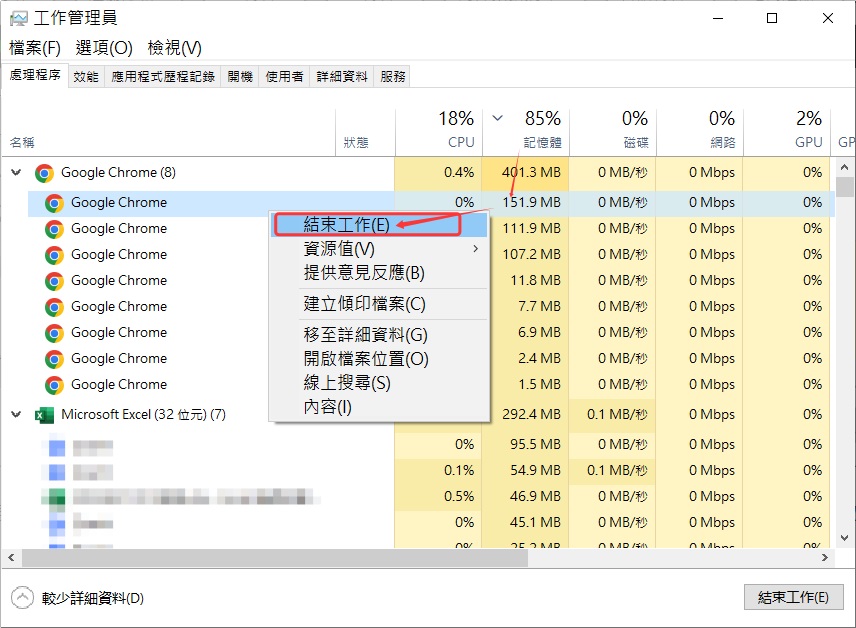The image size is (856, 628).
Task: Collapse the Microsoft Excel (32 位元) group
Action: [16, 414]
